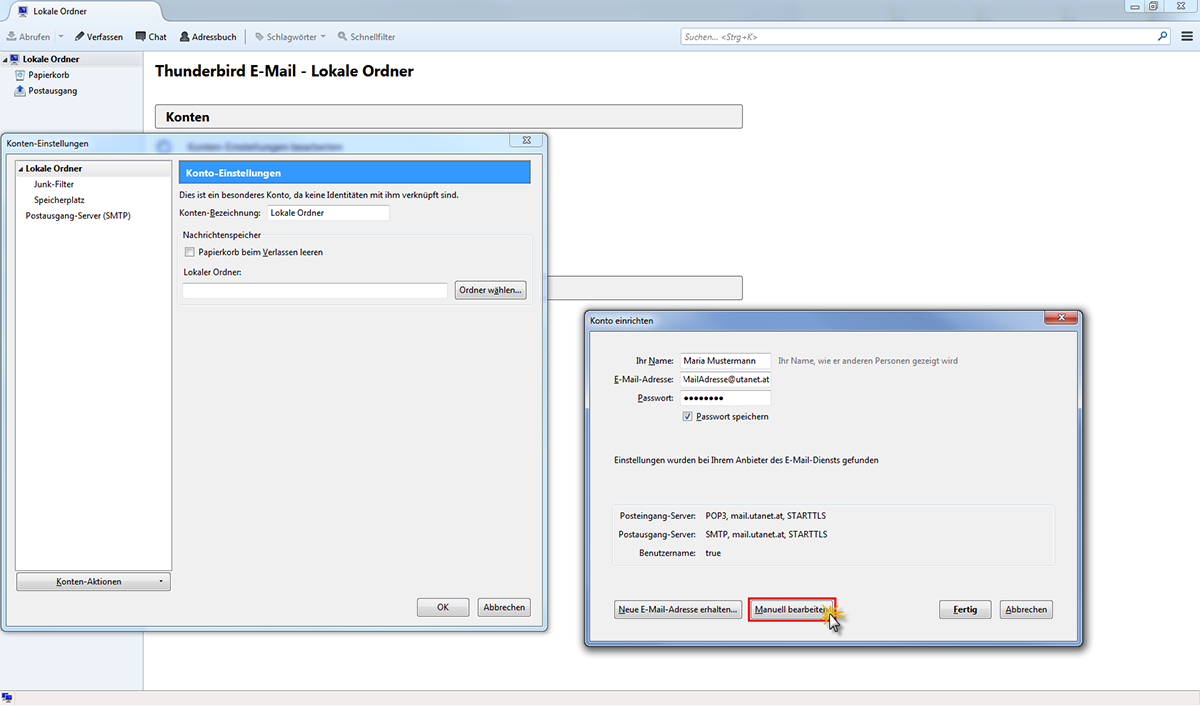Click the Konten-Bezeichnung input field
Image resolution: width=1200 pixels, height=706 pixels.
327,213
